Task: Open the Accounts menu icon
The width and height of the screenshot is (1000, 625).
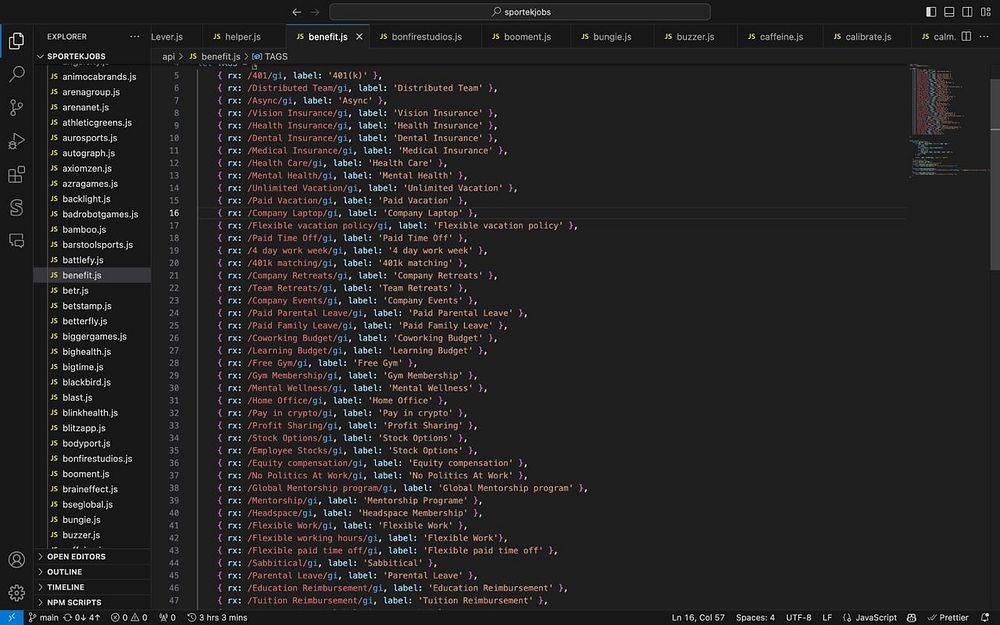Action: 17,559
